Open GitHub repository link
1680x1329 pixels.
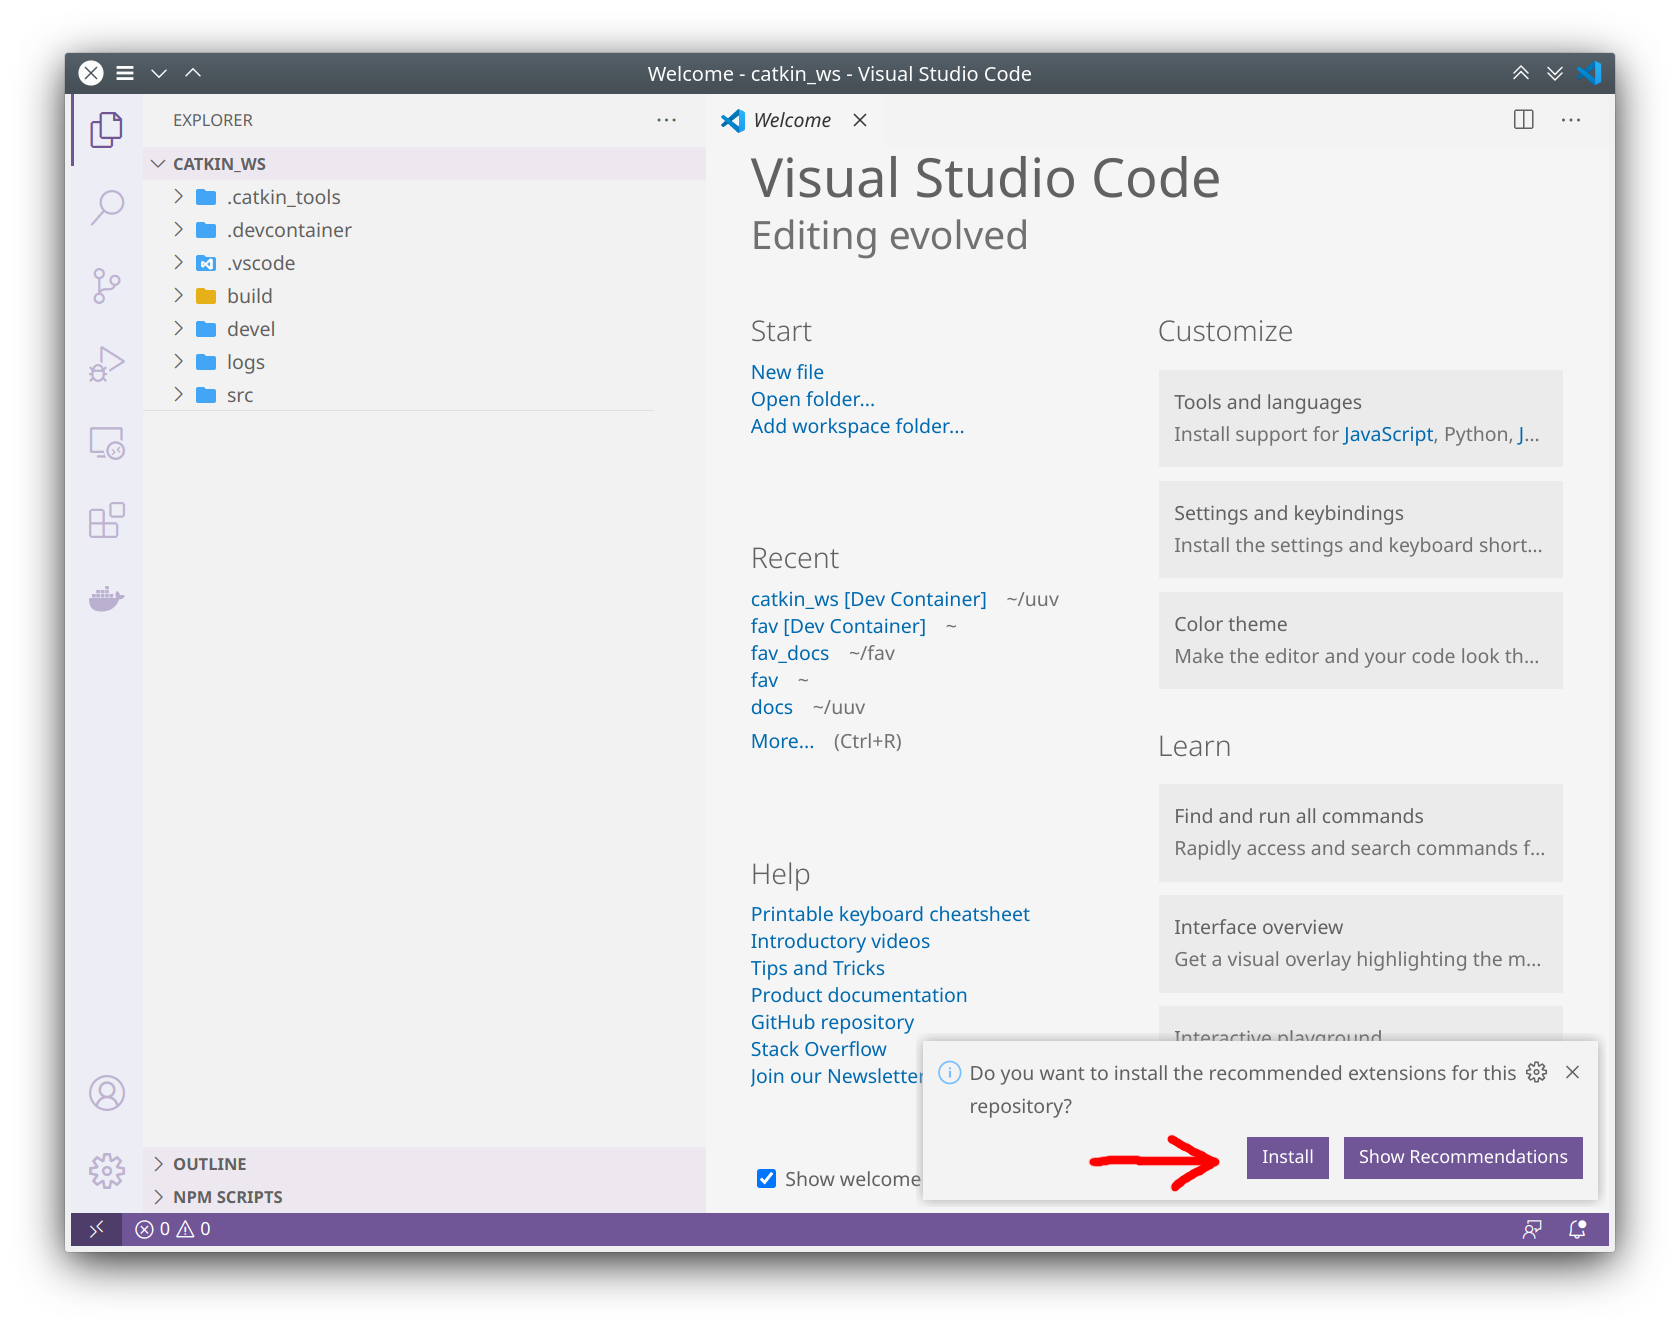tap(832, 1022)
